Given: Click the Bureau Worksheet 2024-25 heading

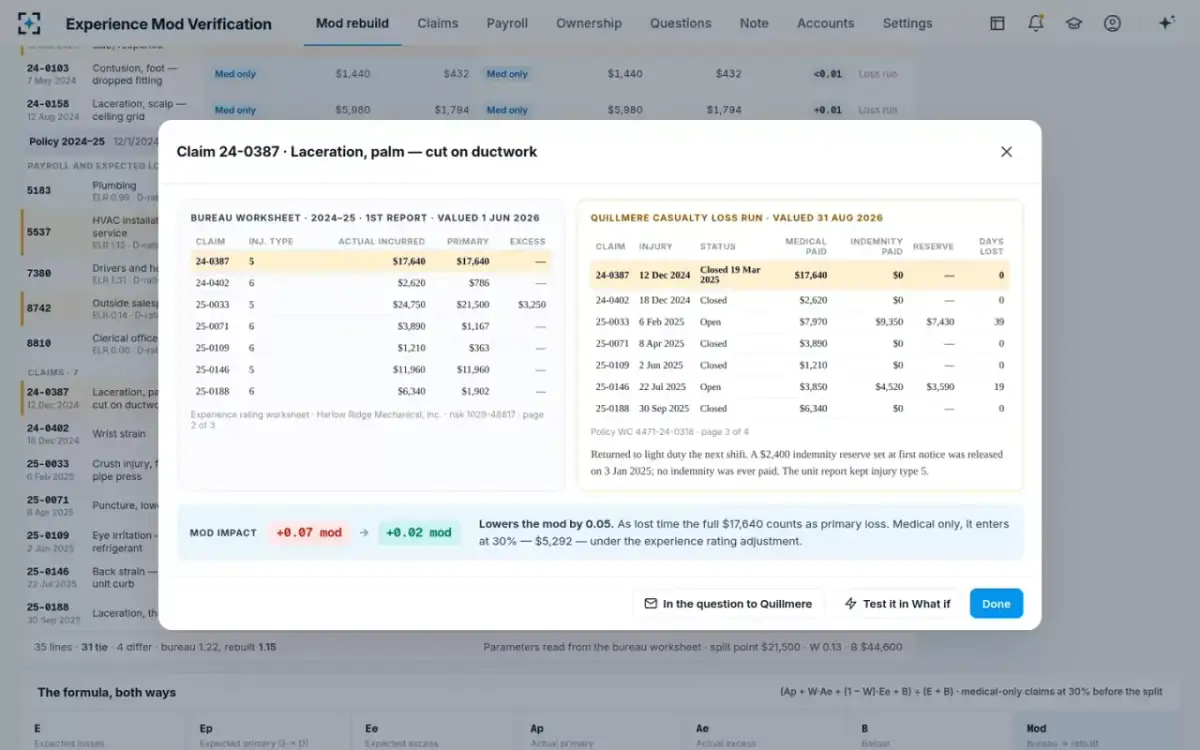Looking at the screenshot, I should coord(365,217).
